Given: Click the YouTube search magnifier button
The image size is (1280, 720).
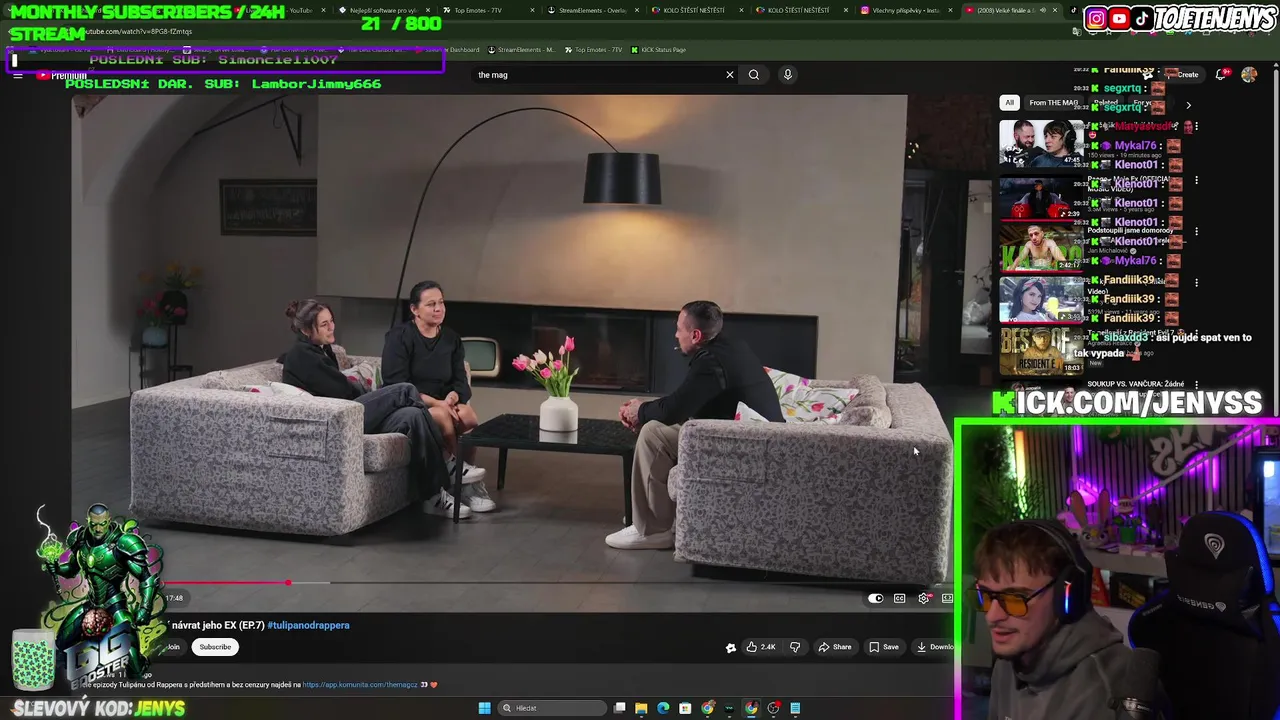Looking at the screenshot, I should click(x=754, y=74).
